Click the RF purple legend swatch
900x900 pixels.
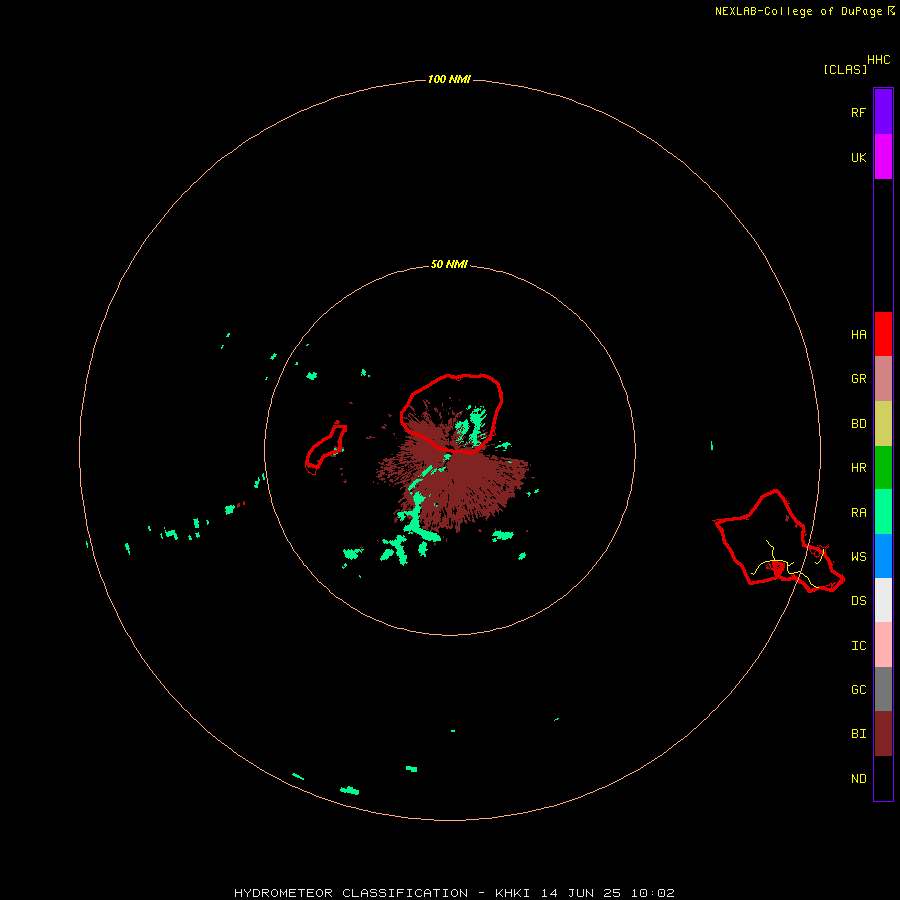click(x=883, y=112)
